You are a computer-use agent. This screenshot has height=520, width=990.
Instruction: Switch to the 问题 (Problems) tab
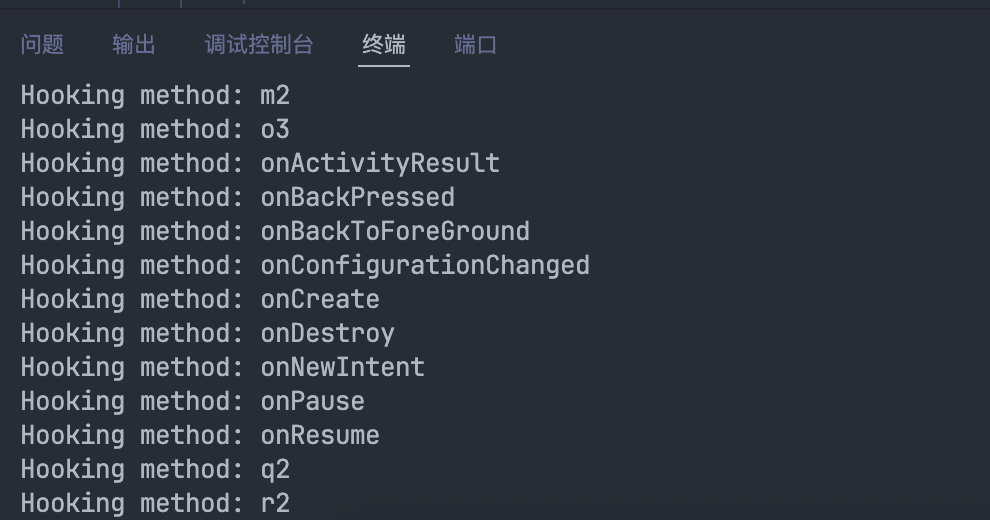point(42,45)
